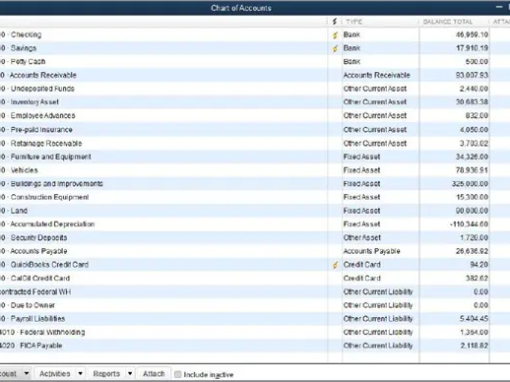Select the Construction Equipment account
The width and height of the screenshot is (510, 382).
tap(50, 197)
